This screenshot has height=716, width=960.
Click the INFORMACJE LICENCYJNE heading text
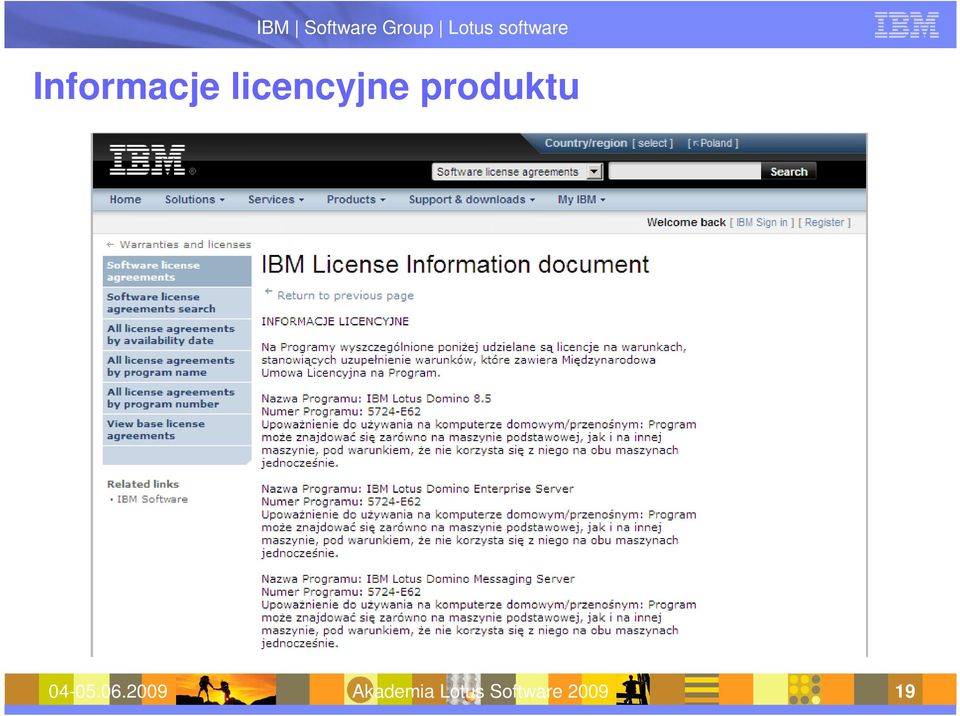point(335,322)
